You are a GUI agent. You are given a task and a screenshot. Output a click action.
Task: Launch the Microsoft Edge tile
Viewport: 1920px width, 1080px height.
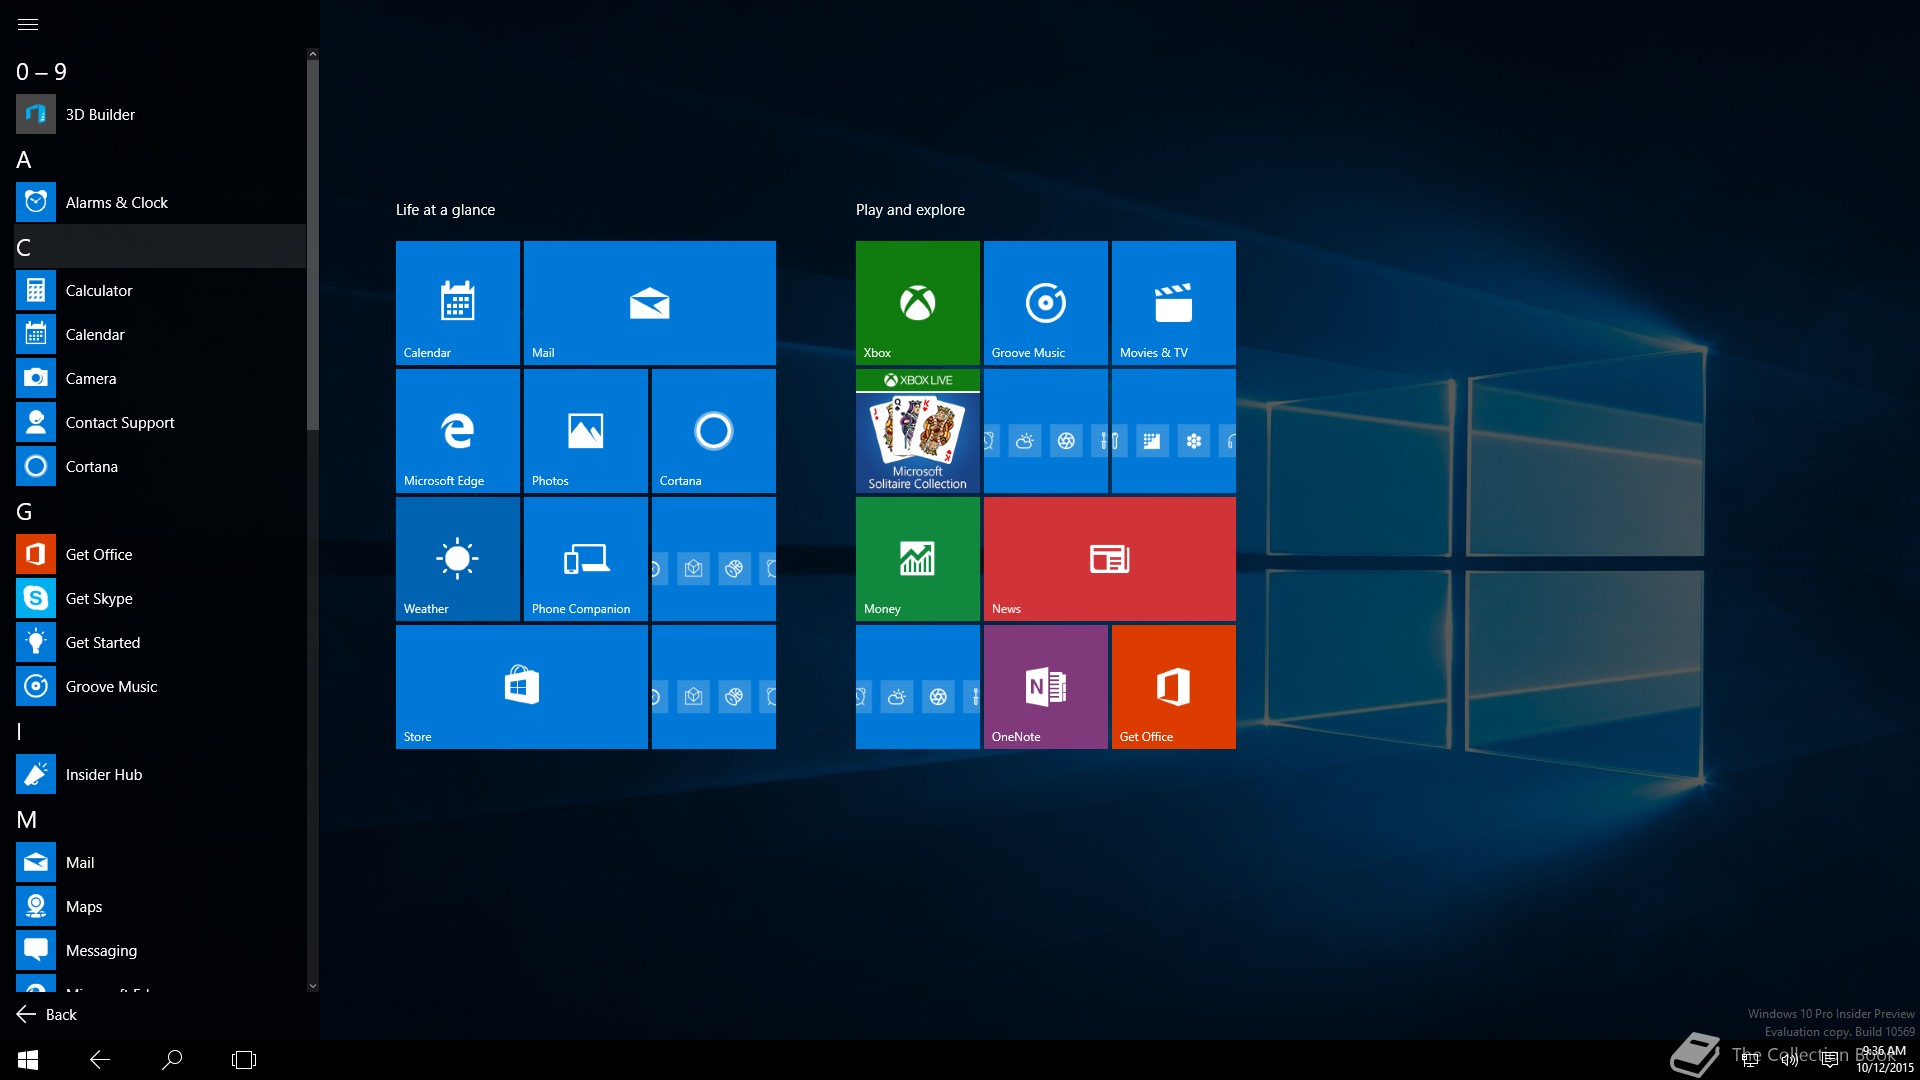point(458,430)
